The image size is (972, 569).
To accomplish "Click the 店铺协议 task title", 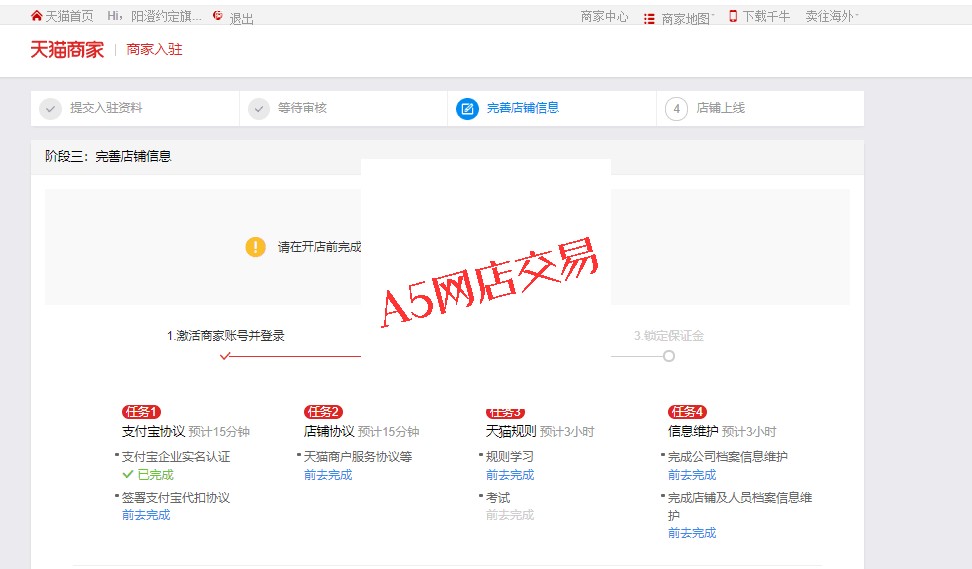I will (x=329, y=431).
